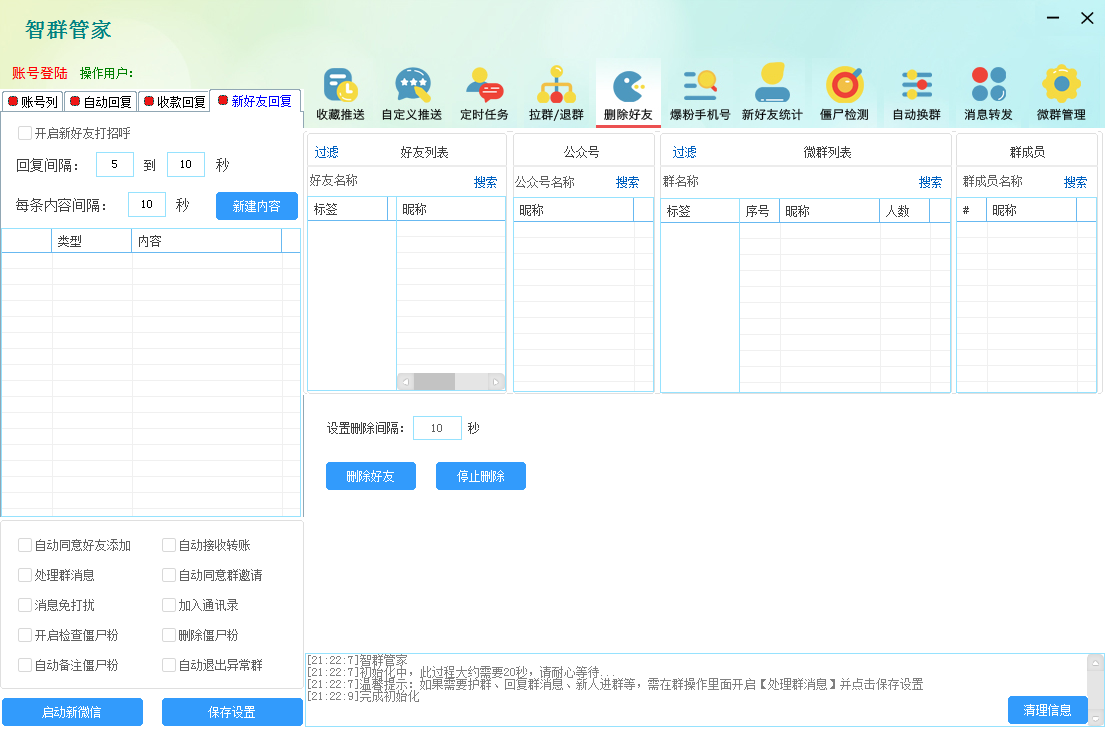
Task: Switch to the 收款回复 tab
Action: 173,101
